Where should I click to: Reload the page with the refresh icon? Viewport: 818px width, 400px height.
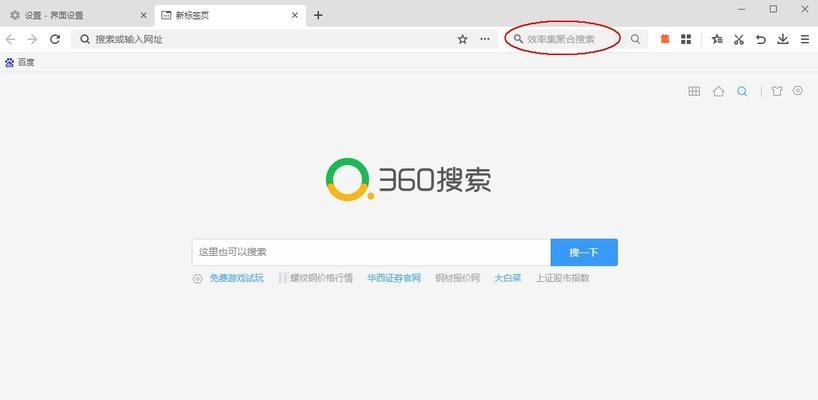pos(55,39)
